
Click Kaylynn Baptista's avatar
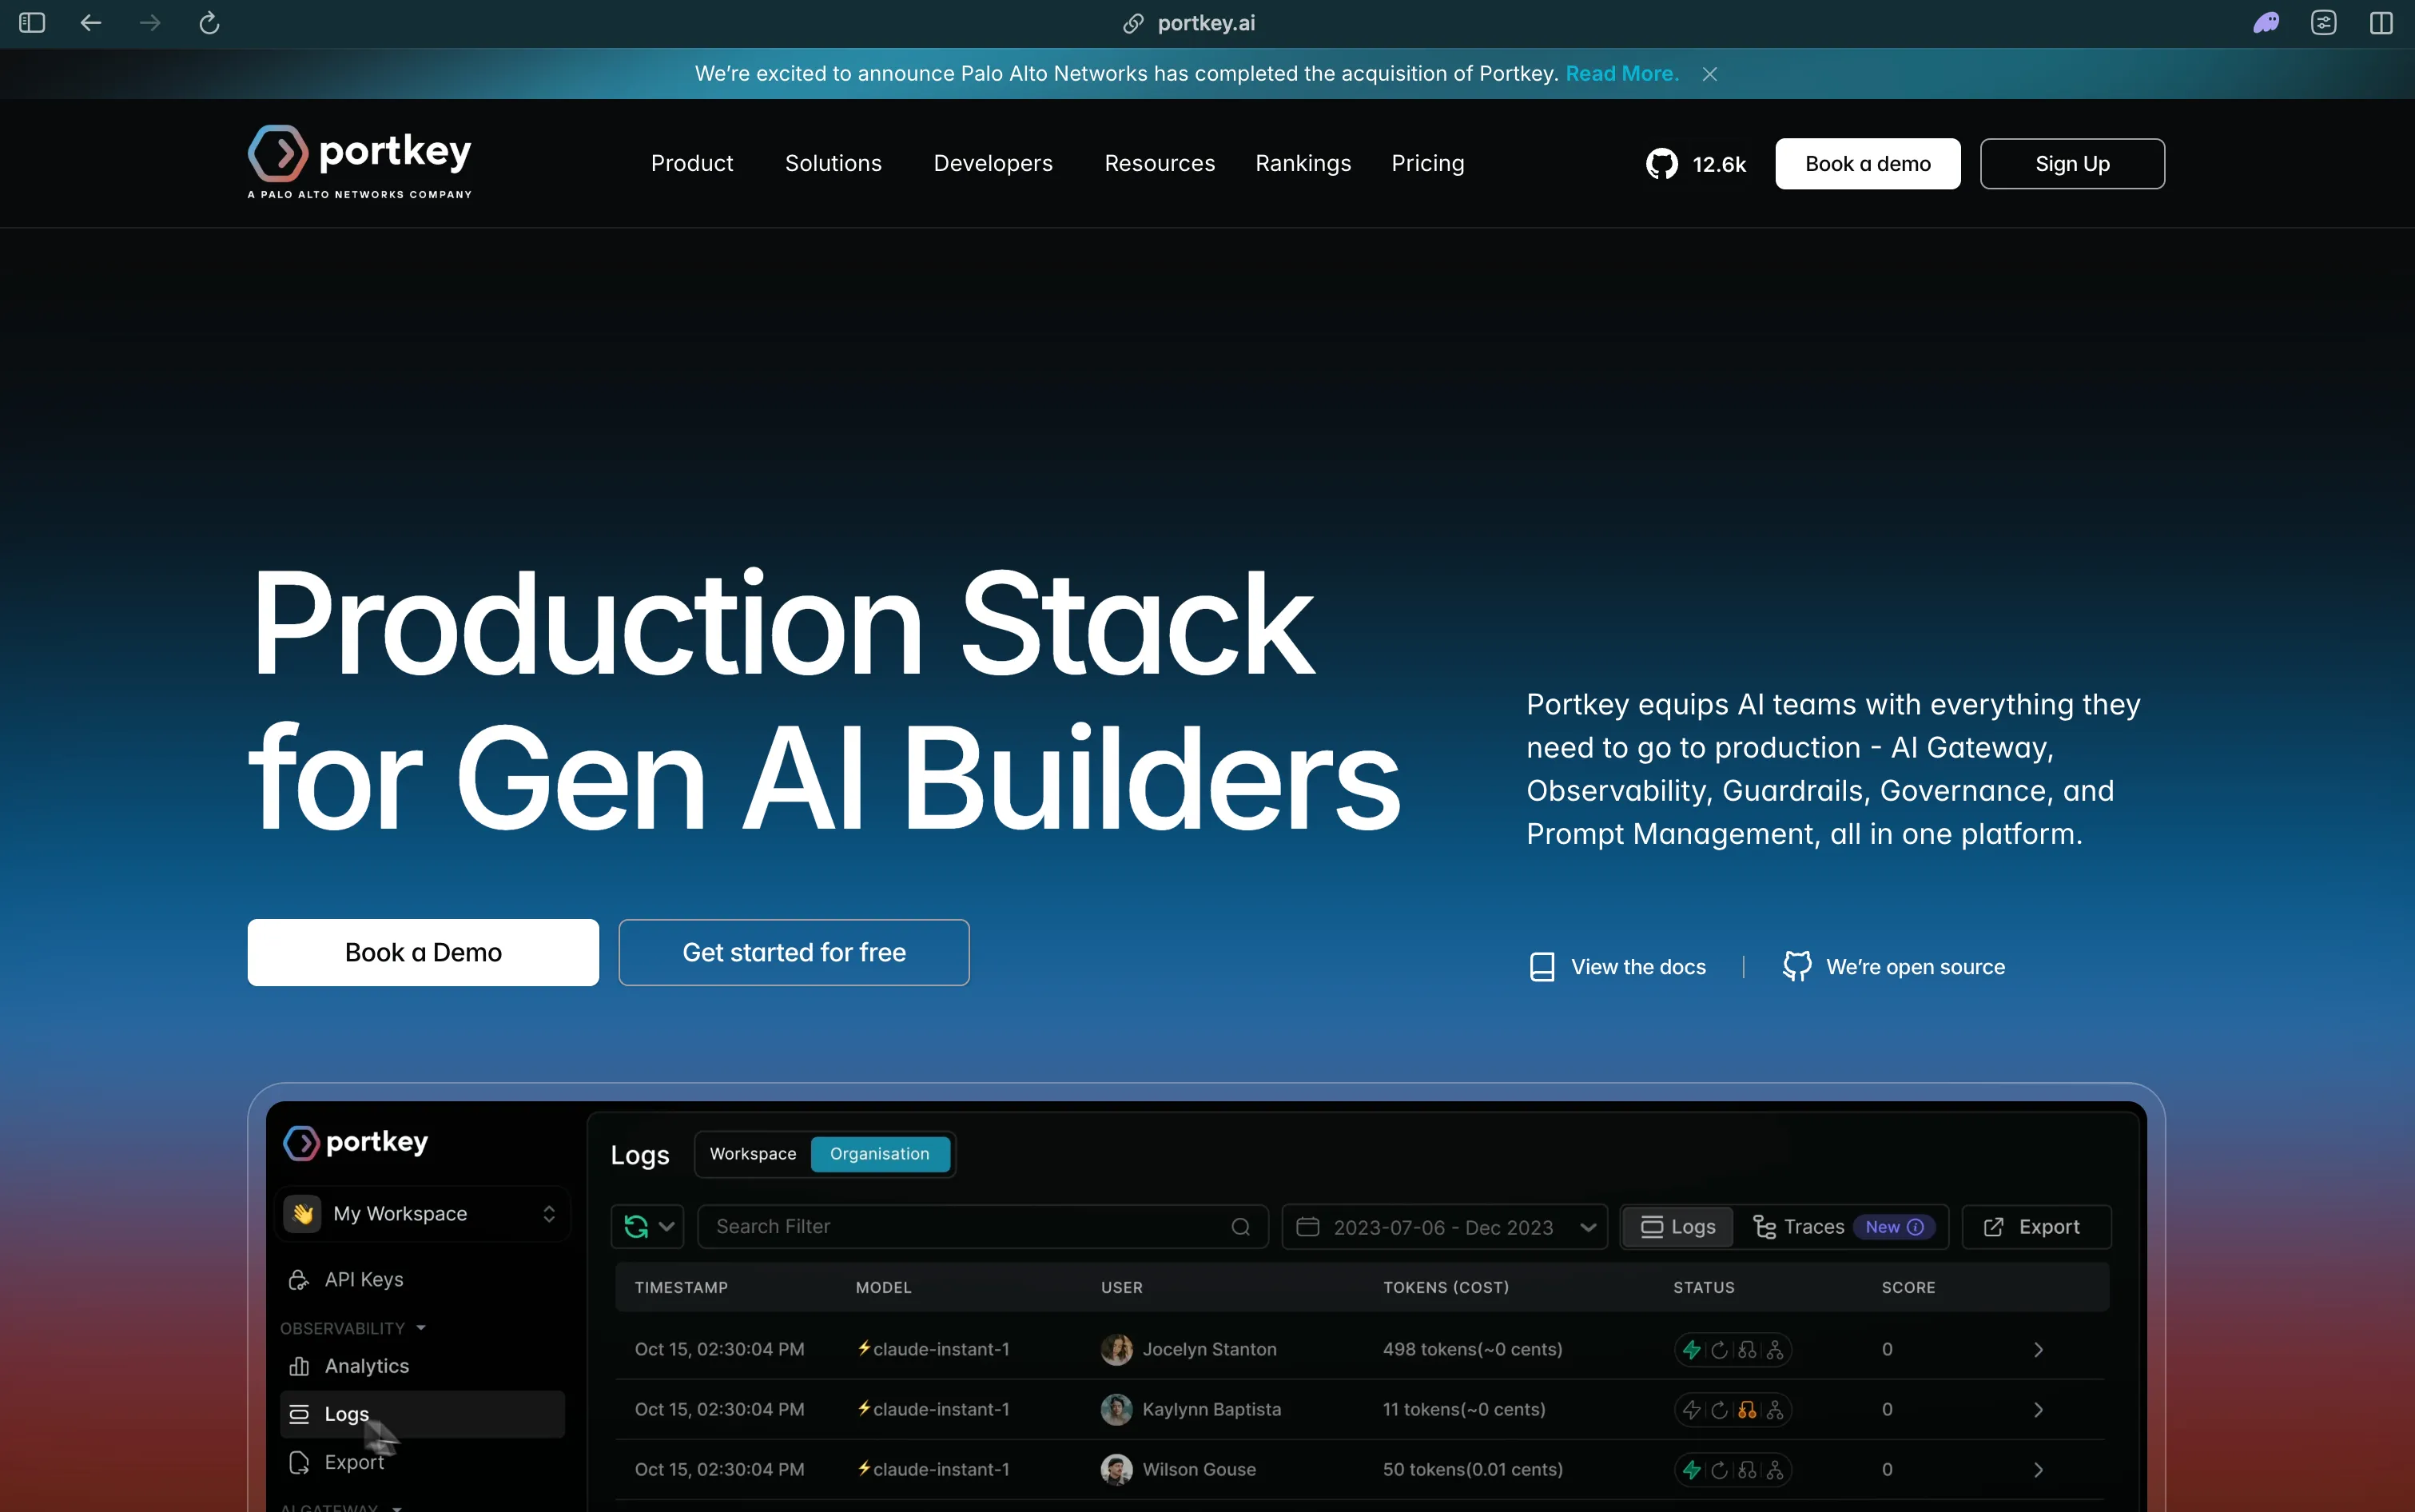(1116, 1410)
